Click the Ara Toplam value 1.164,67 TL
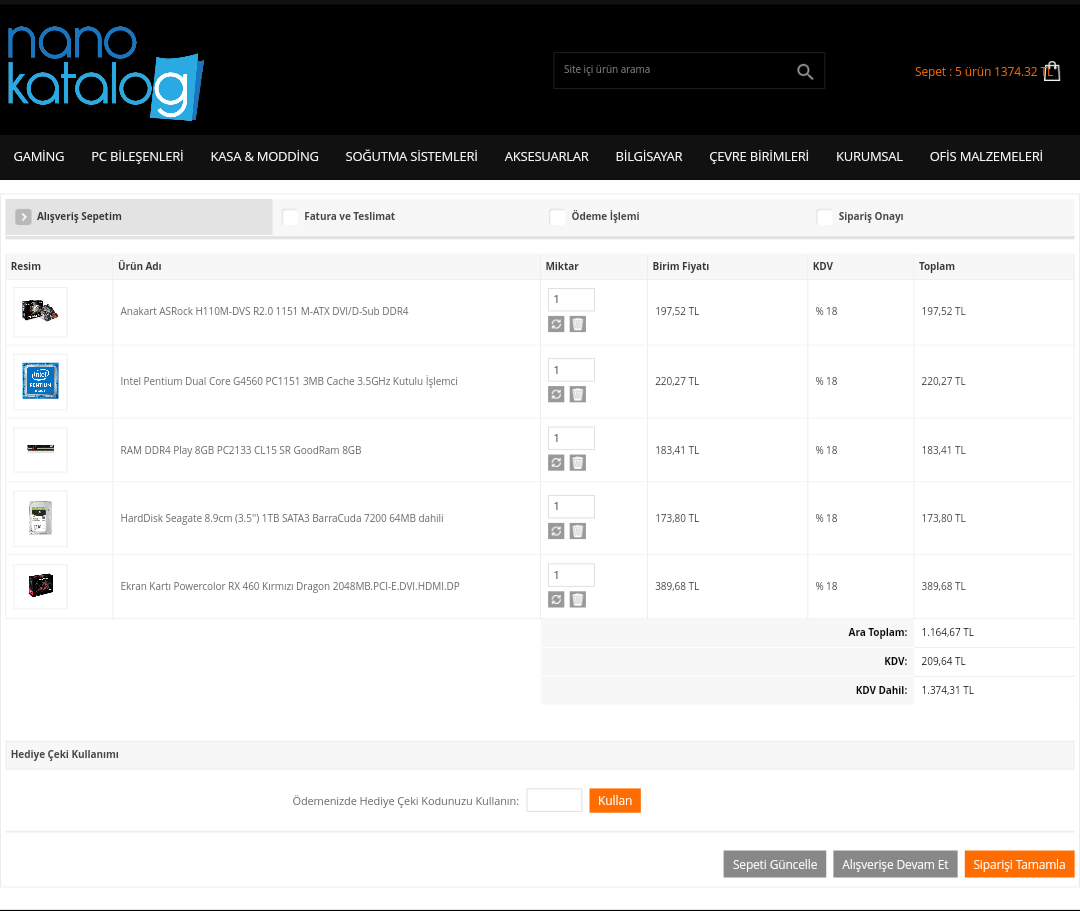 948,632
